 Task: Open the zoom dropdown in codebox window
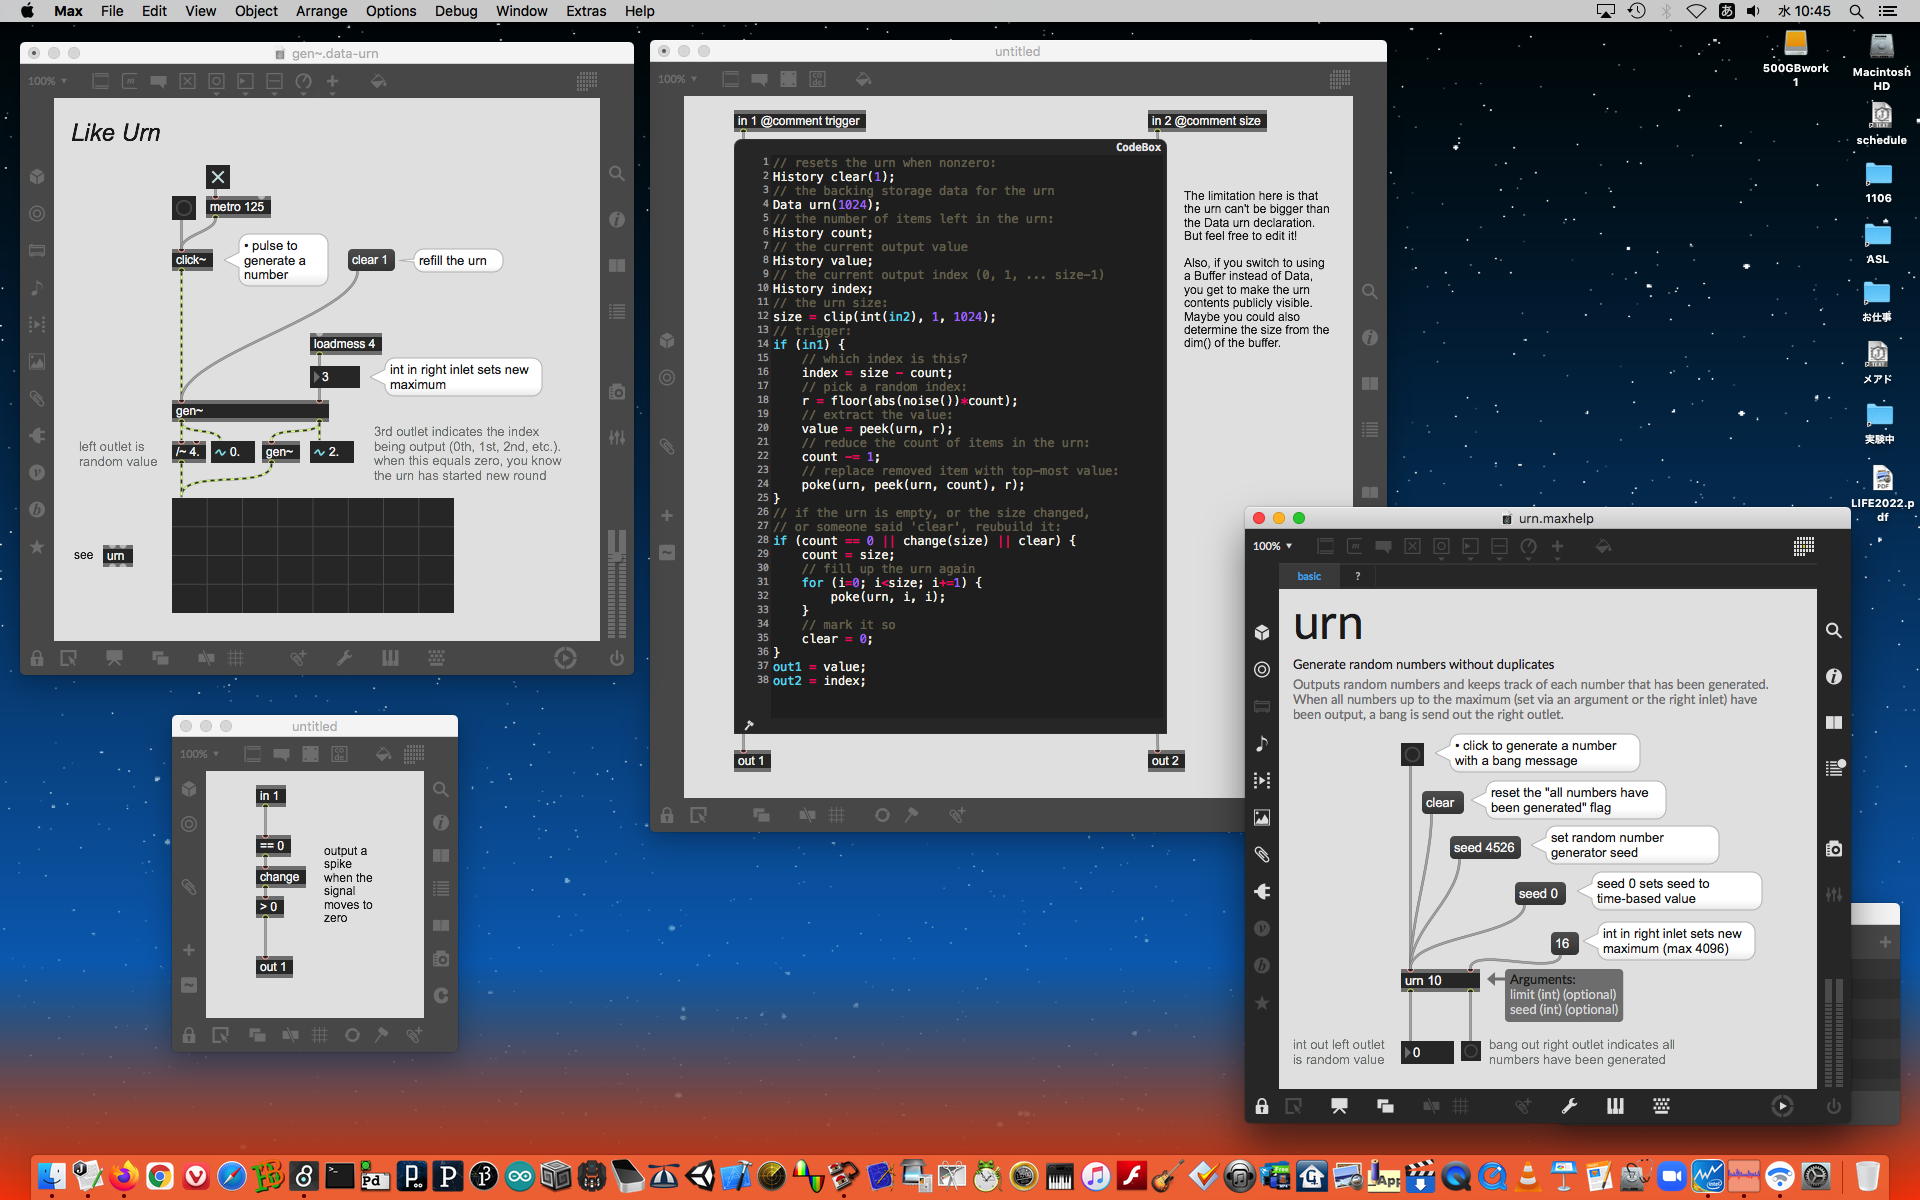point(677,79)
